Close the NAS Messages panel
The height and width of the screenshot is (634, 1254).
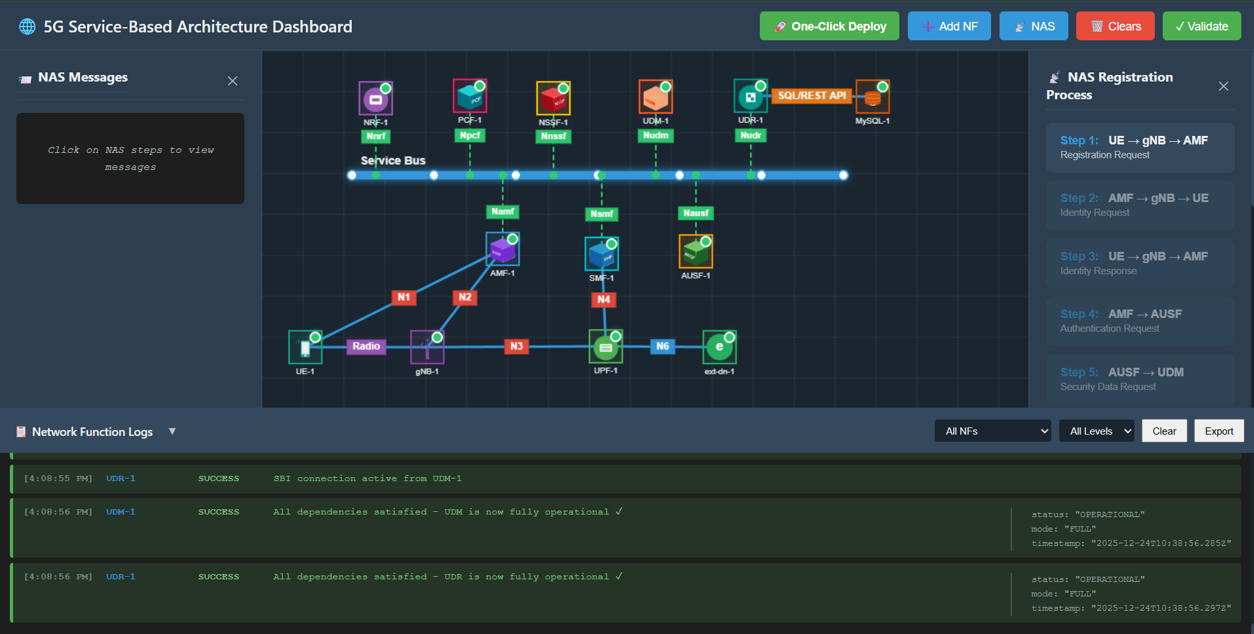point(232,81)
